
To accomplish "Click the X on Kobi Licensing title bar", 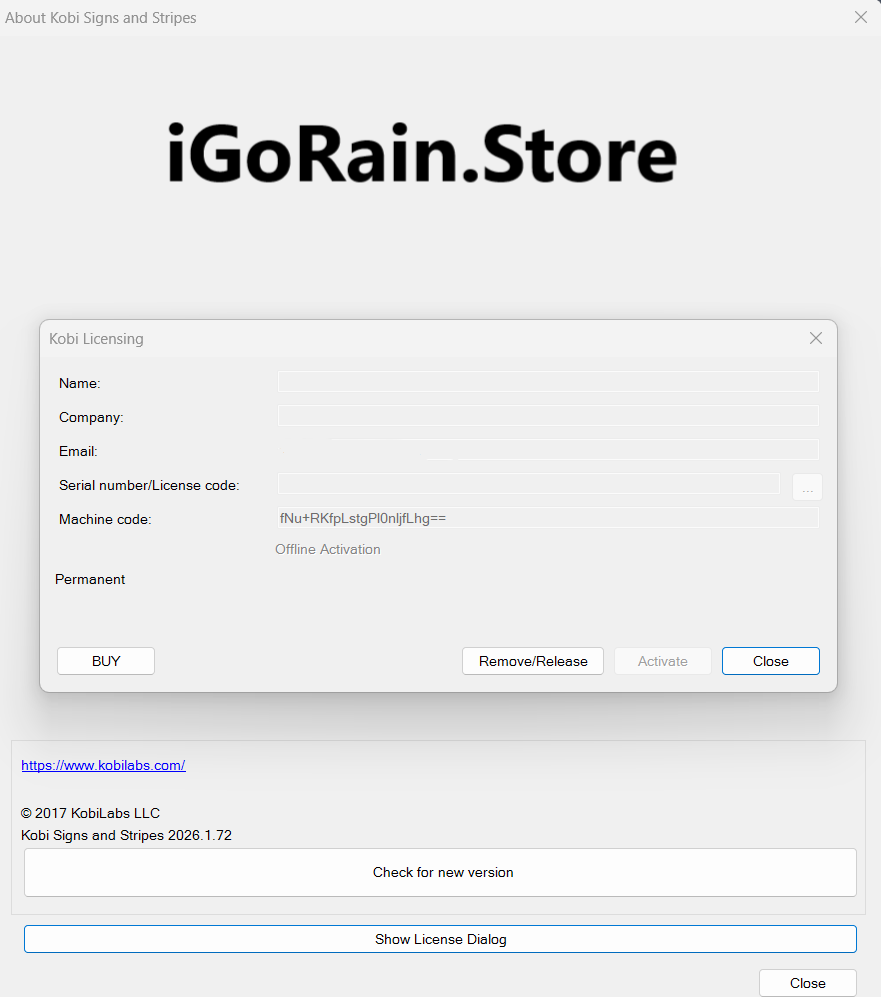I will 816,338.
